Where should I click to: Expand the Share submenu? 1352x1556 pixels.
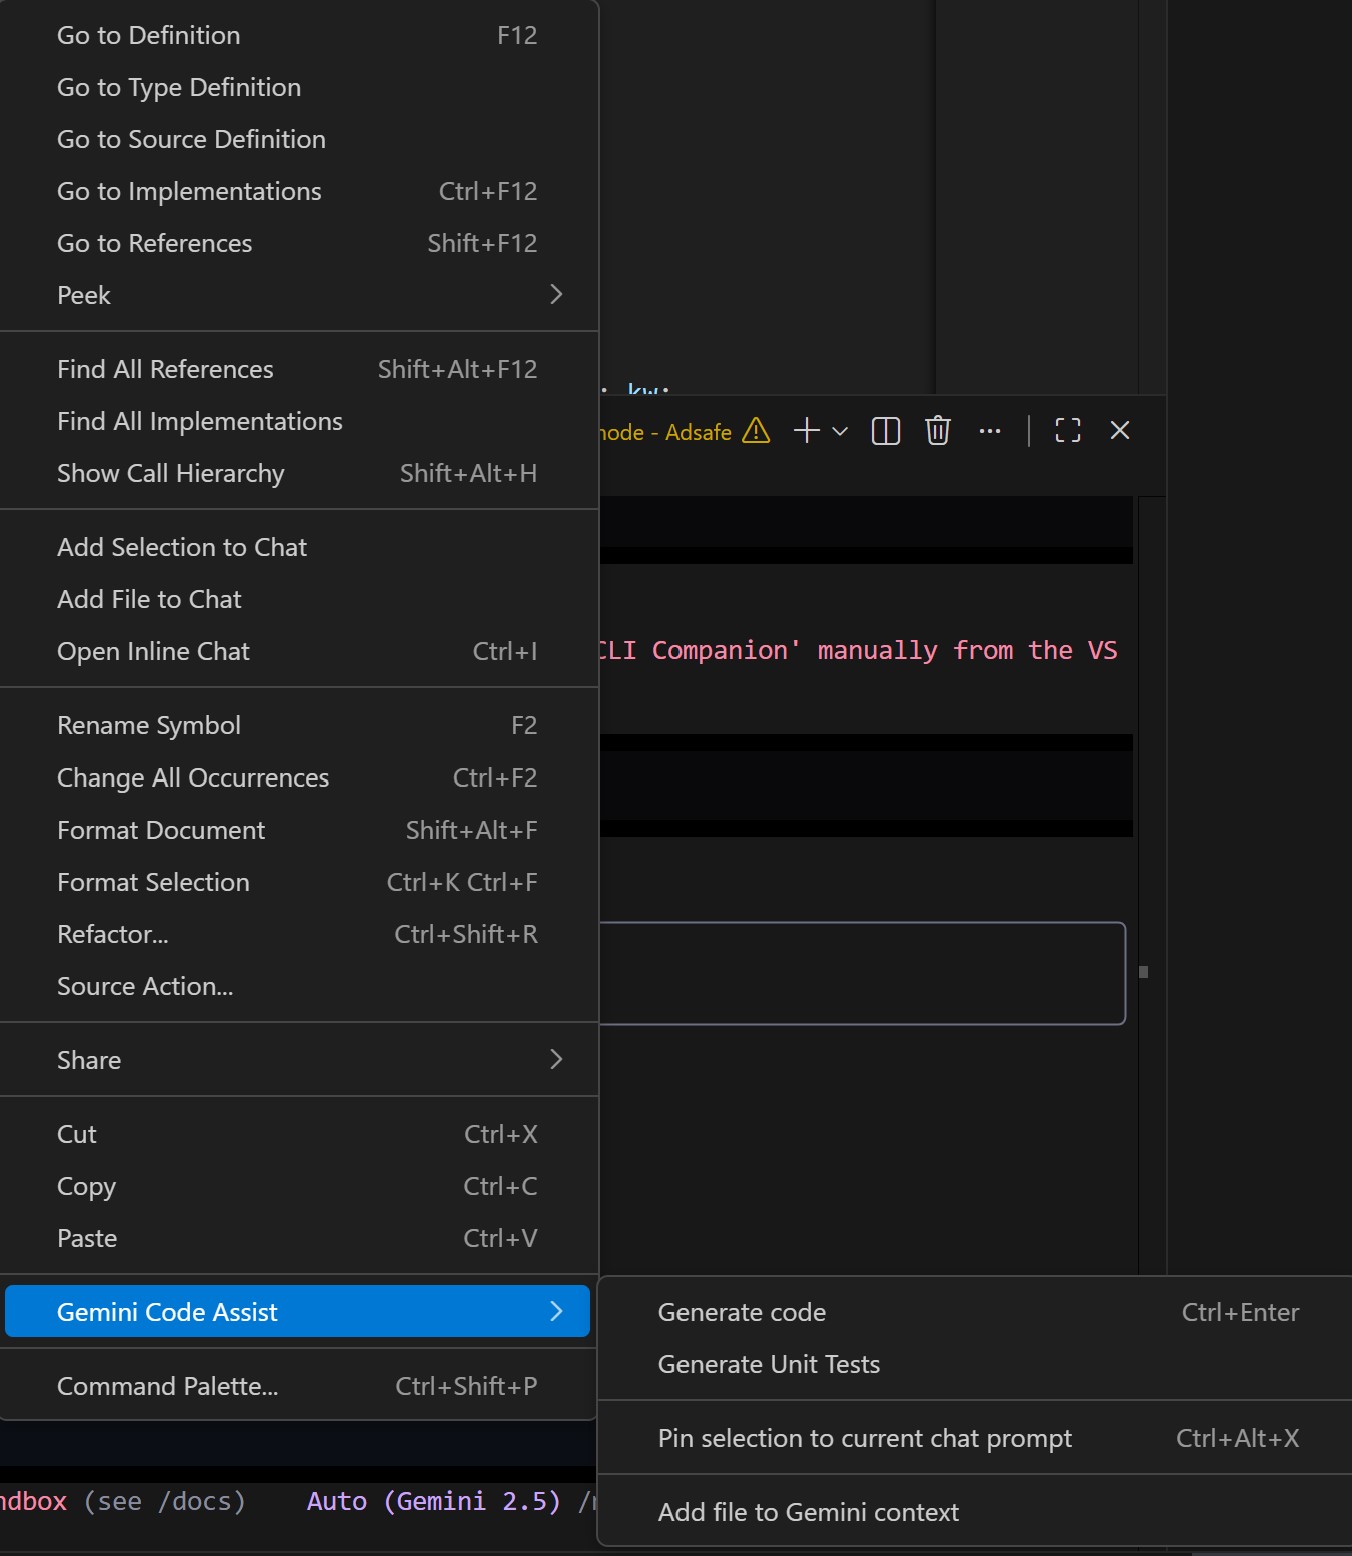298,1060
